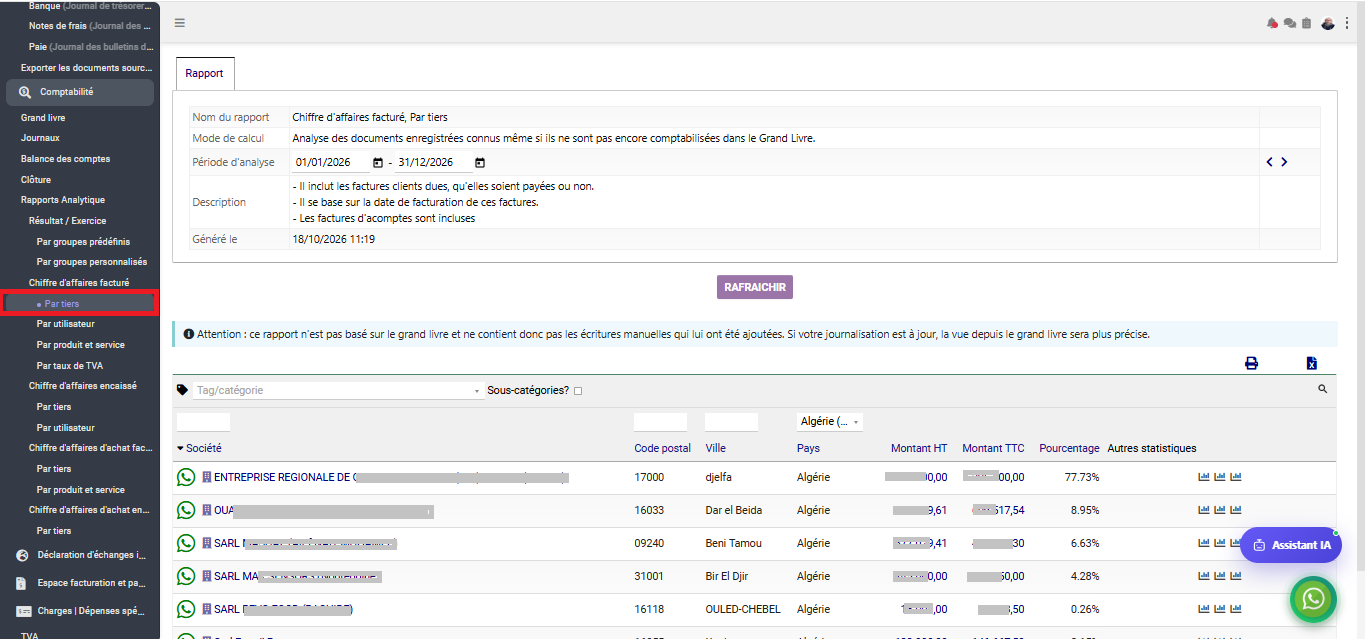This screenshot has width=1365, height=639.
Task: Go to next period arrow
Action: pyautogui.click(x=1284, y=162)
